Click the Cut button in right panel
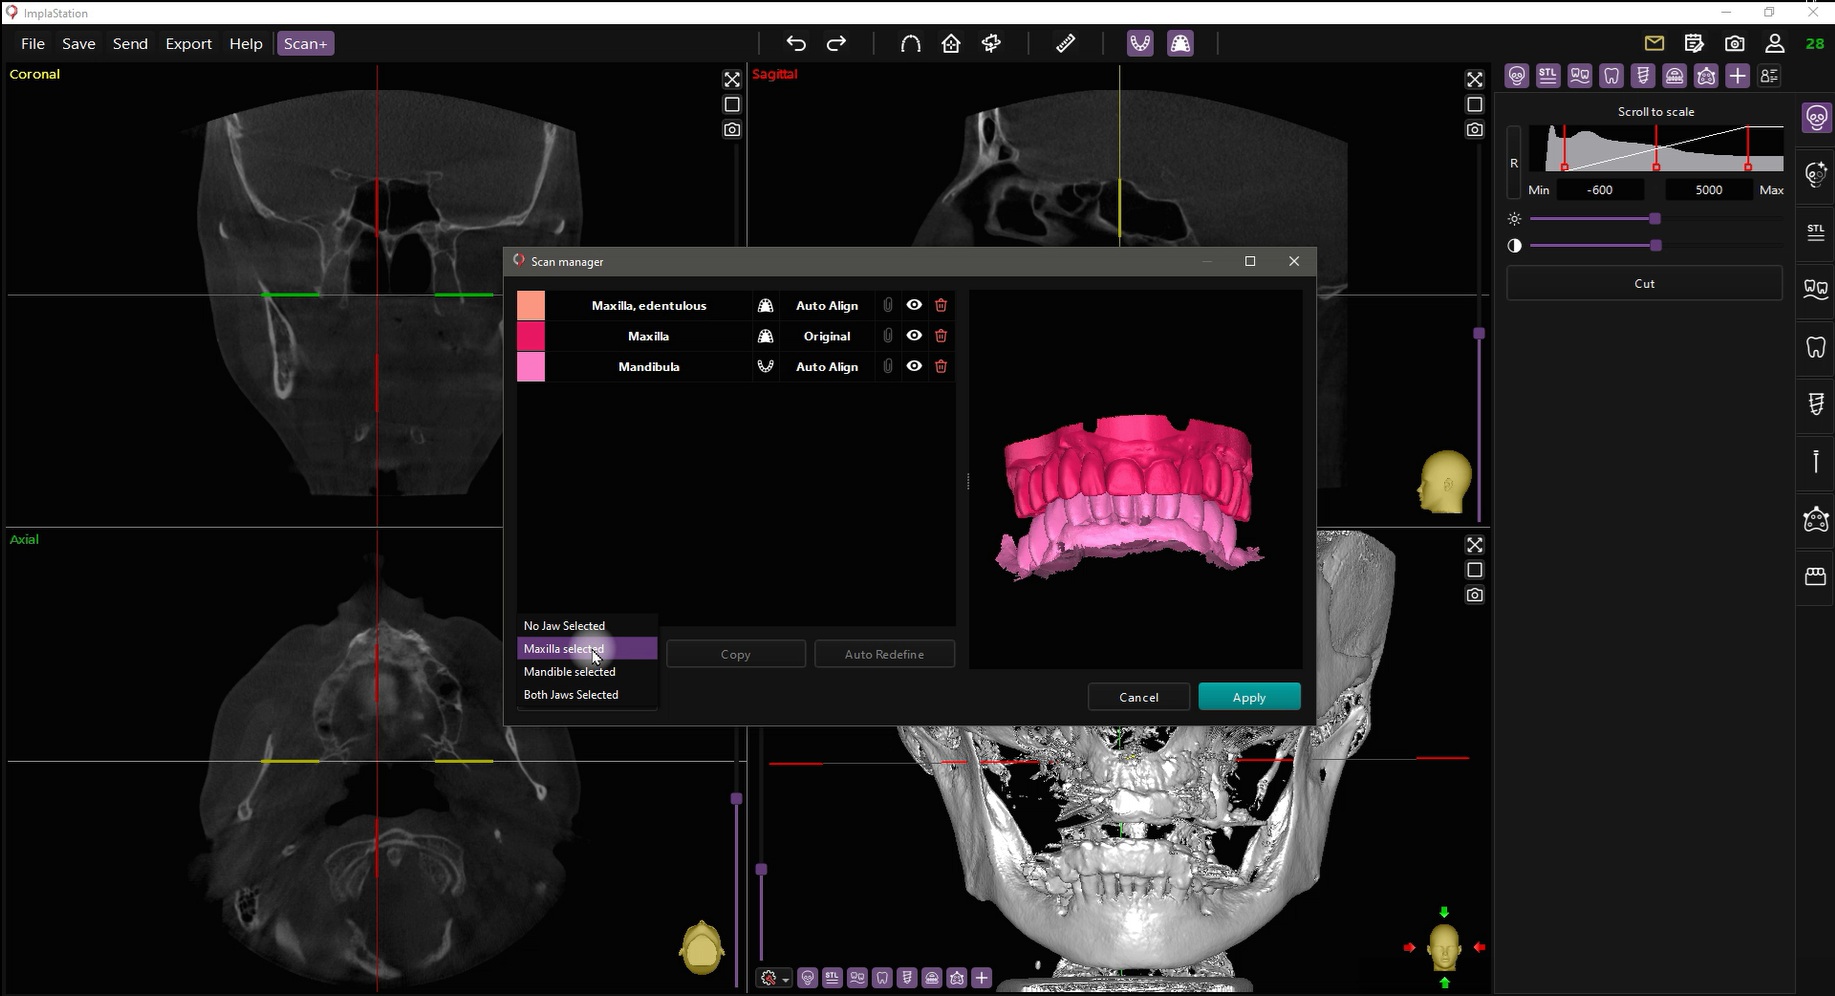Image resolution: width=1835 pixels, height=996 pixels. pos(1644,284)
